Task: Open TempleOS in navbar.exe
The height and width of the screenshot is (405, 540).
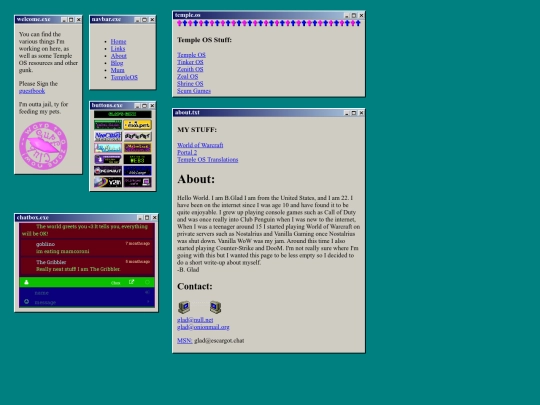Action: pos(124,77)
